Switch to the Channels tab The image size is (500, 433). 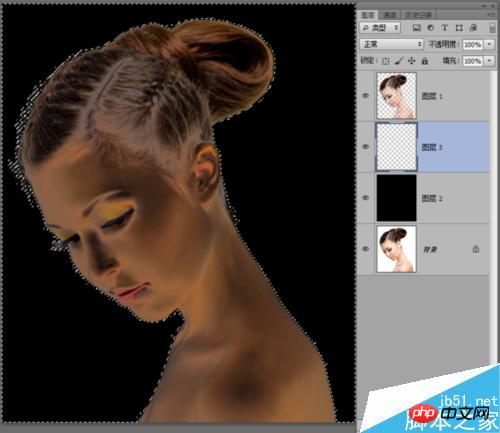pos(389,15)
